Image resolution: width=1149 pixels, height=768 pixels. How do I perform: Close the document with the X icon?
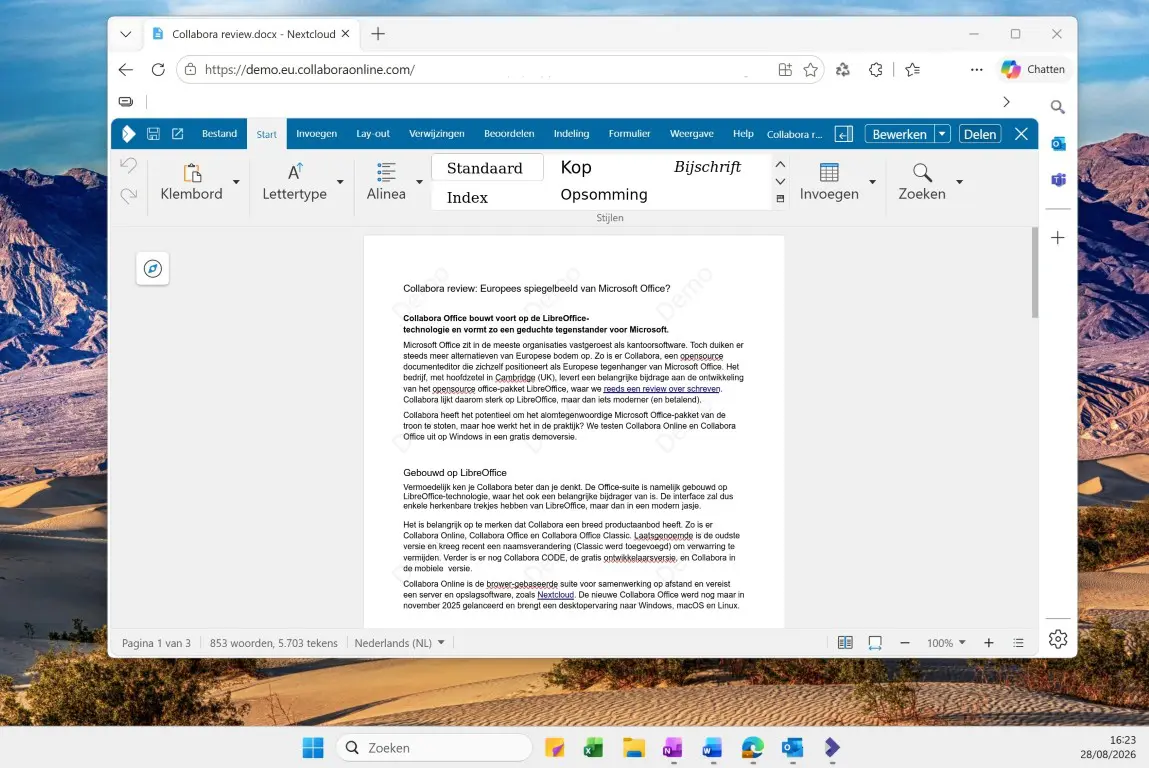[1021, 134]
